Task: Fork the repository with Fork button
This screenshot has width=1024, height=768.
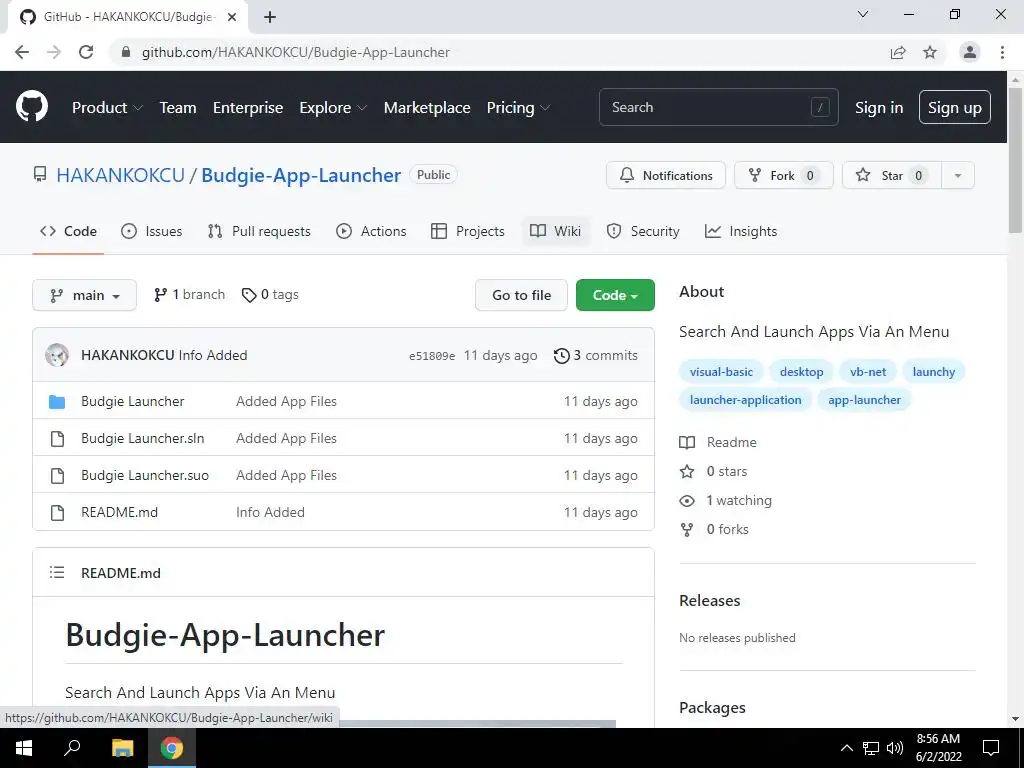Action: point(784,175)
